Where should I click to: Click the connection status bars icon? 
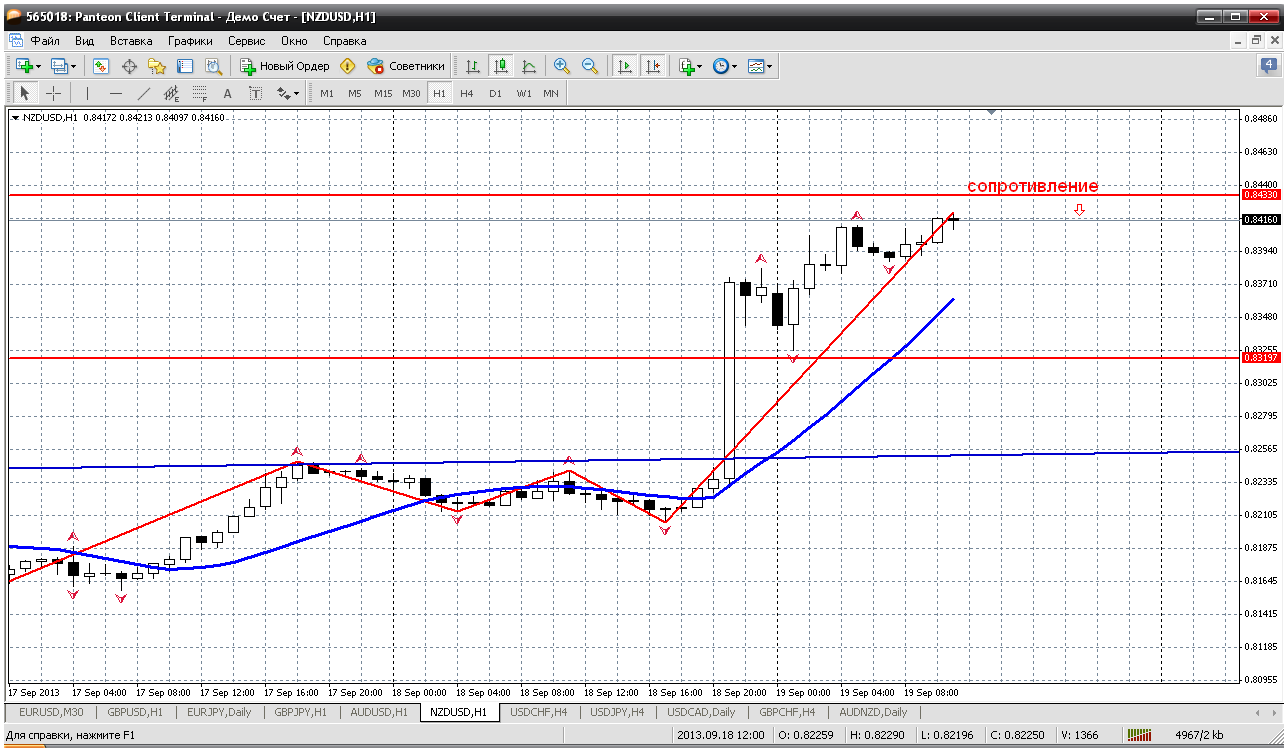pos(1139,735)
